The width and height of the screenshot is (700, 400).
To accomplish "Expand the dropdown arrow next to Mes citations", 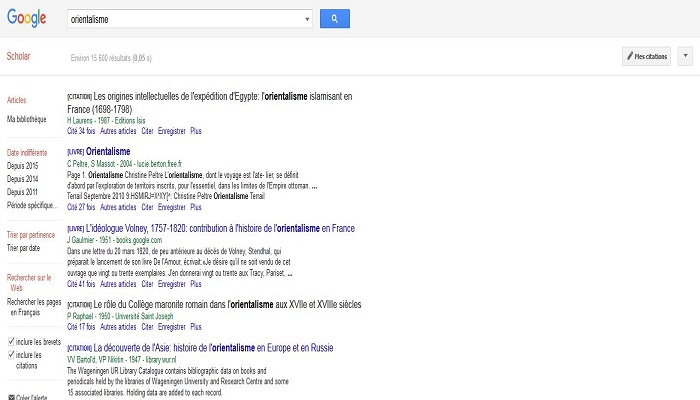I will [x=685, y=57].
